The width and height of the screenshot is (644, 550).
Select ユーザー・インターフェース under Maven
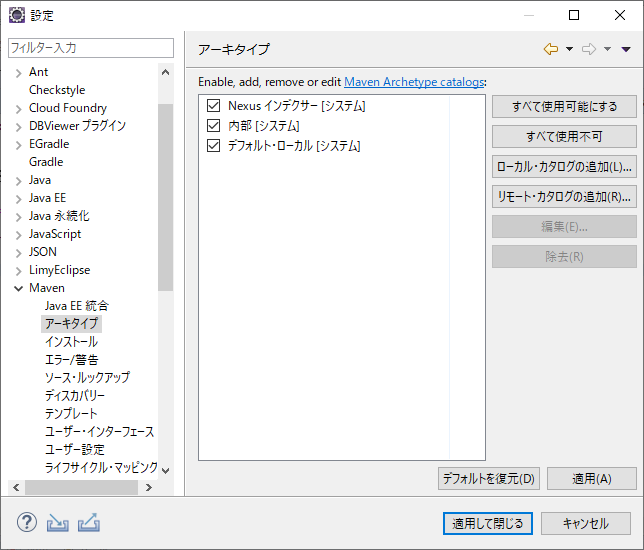click(99, 432)
